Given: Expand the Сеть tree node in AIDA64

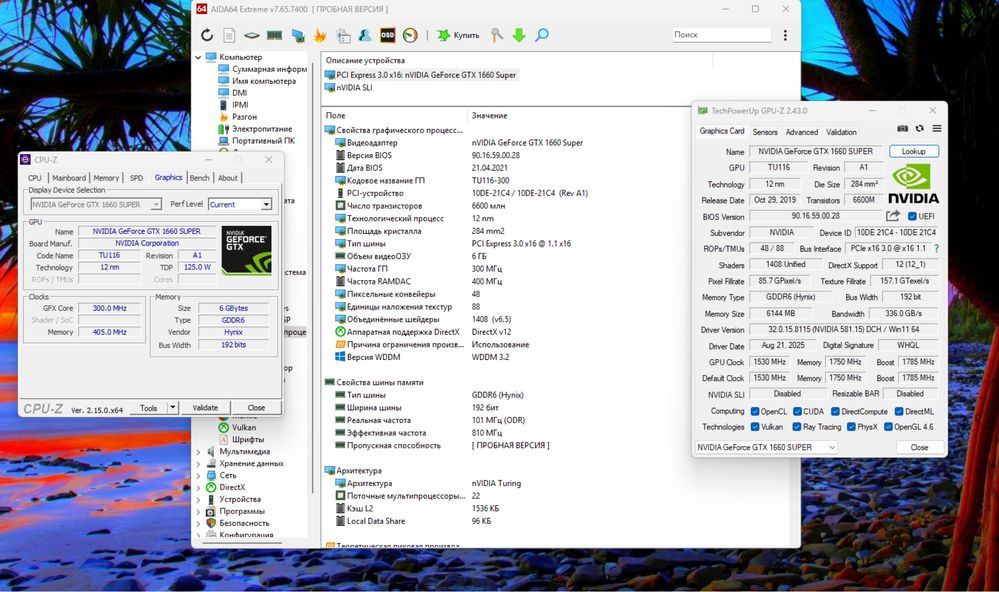Looking at the screenshot, I should click(198, 475).
